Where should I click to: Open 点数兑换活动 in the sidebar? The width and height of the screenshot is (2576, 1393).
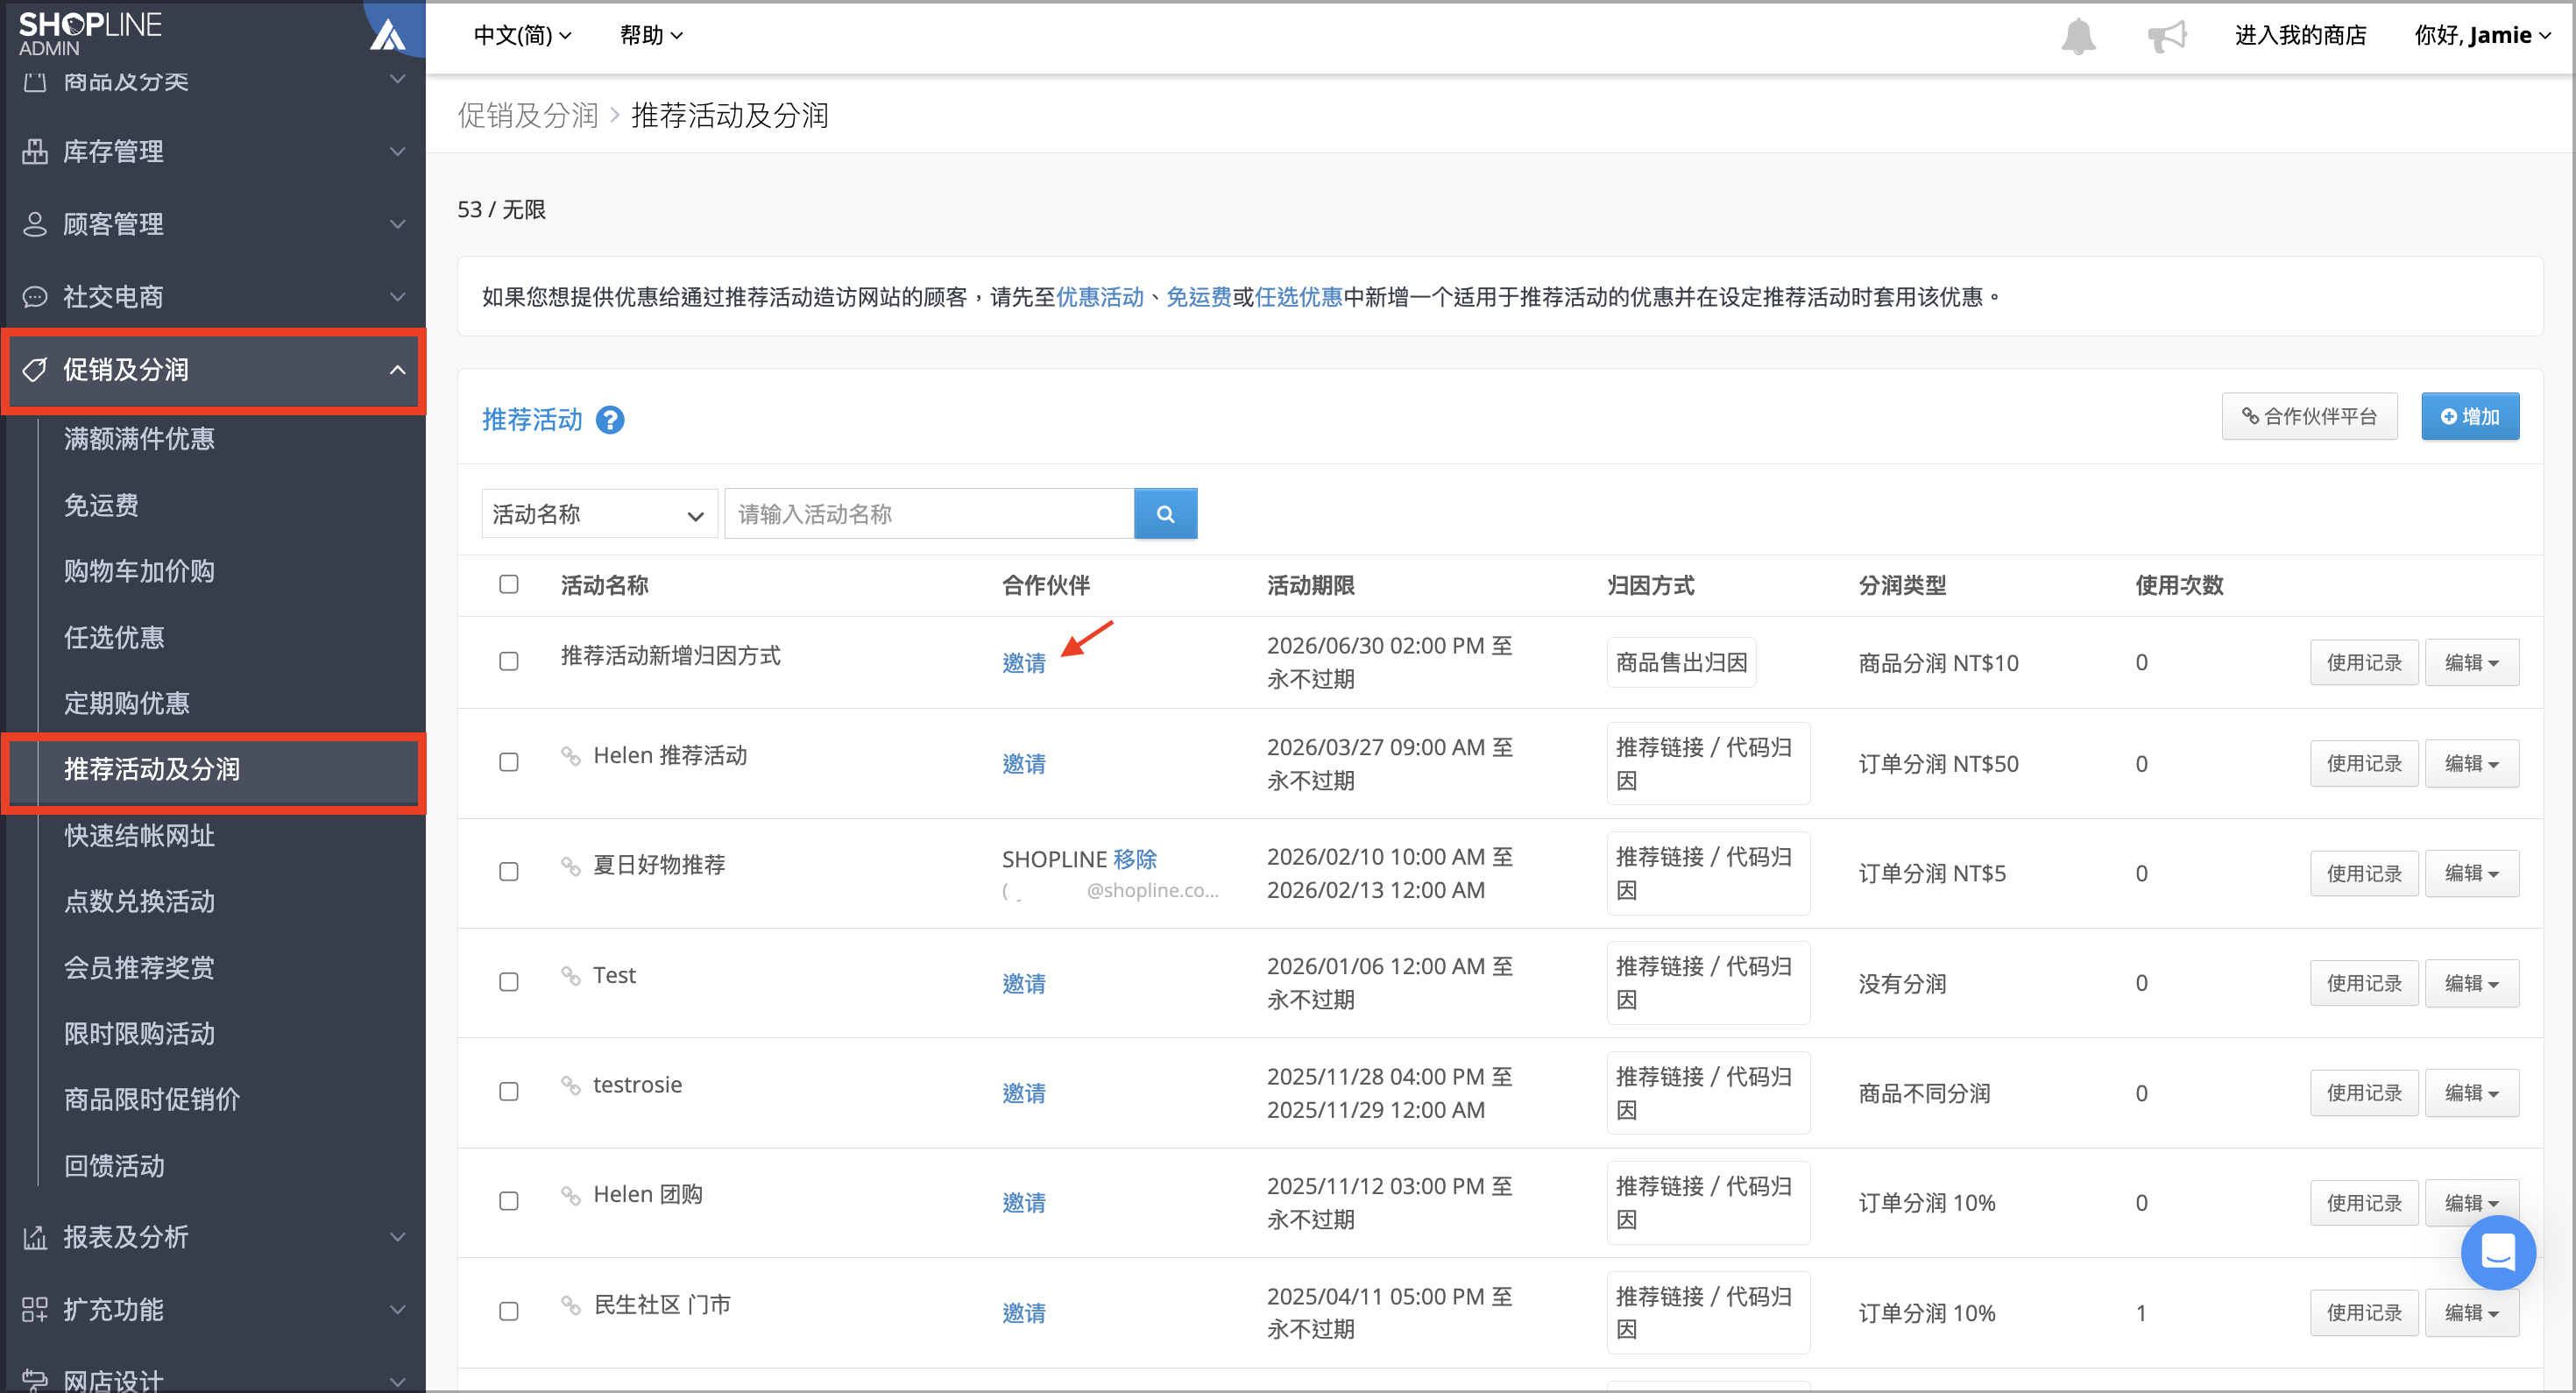point(139,902)
